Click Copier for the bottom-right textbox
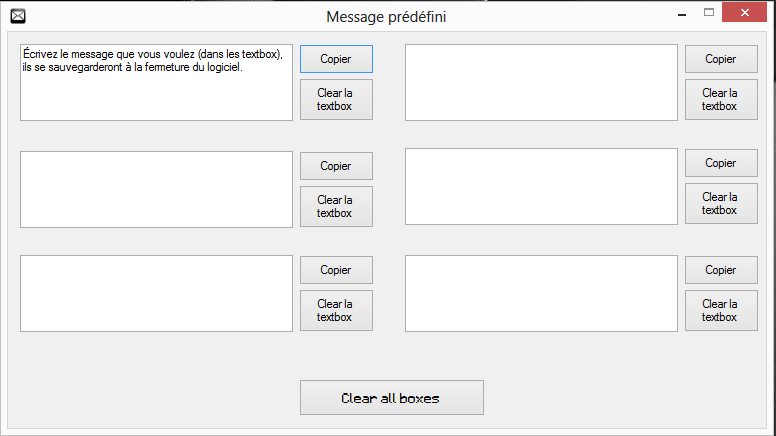 point(721,270)
